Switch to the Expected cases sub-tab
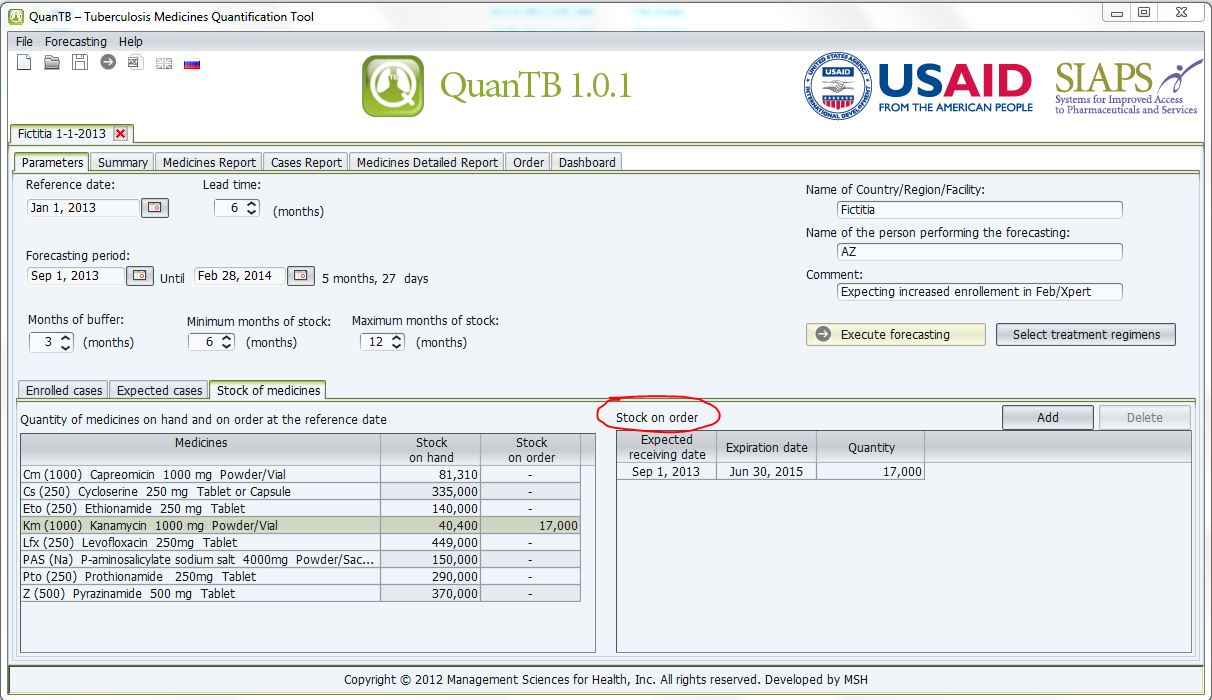The height and width of the screenshot is (700, 1212). pos(159,390)
